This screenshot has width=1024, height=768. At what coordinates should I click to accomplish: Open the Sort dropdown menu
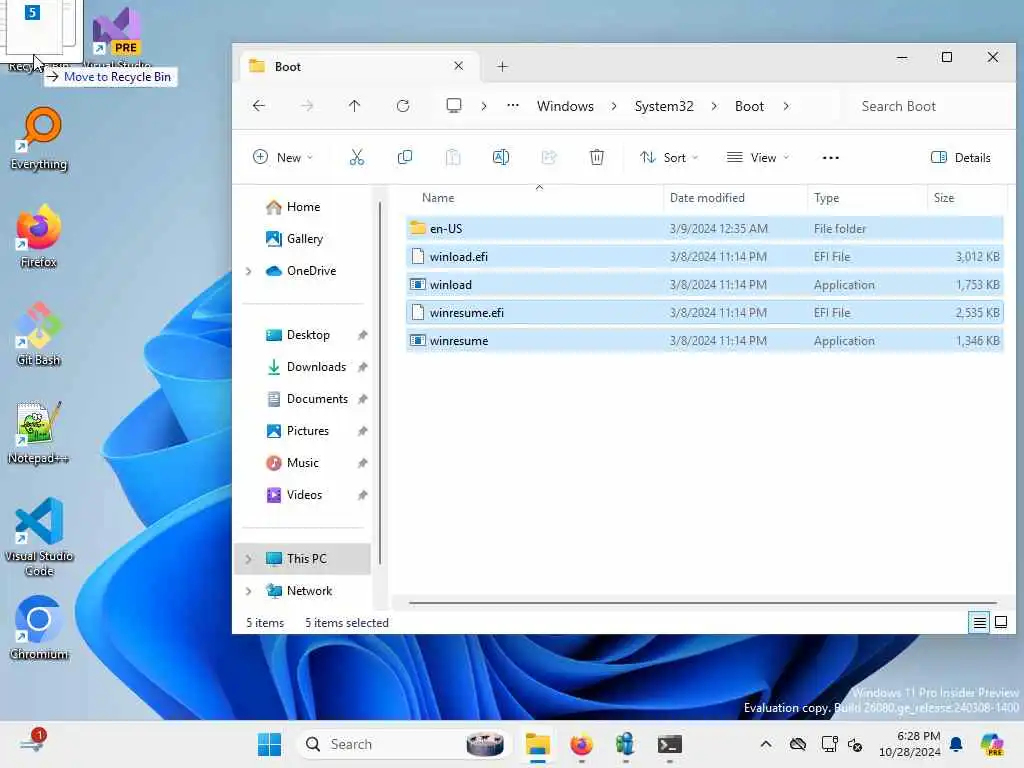coord(669,157)
